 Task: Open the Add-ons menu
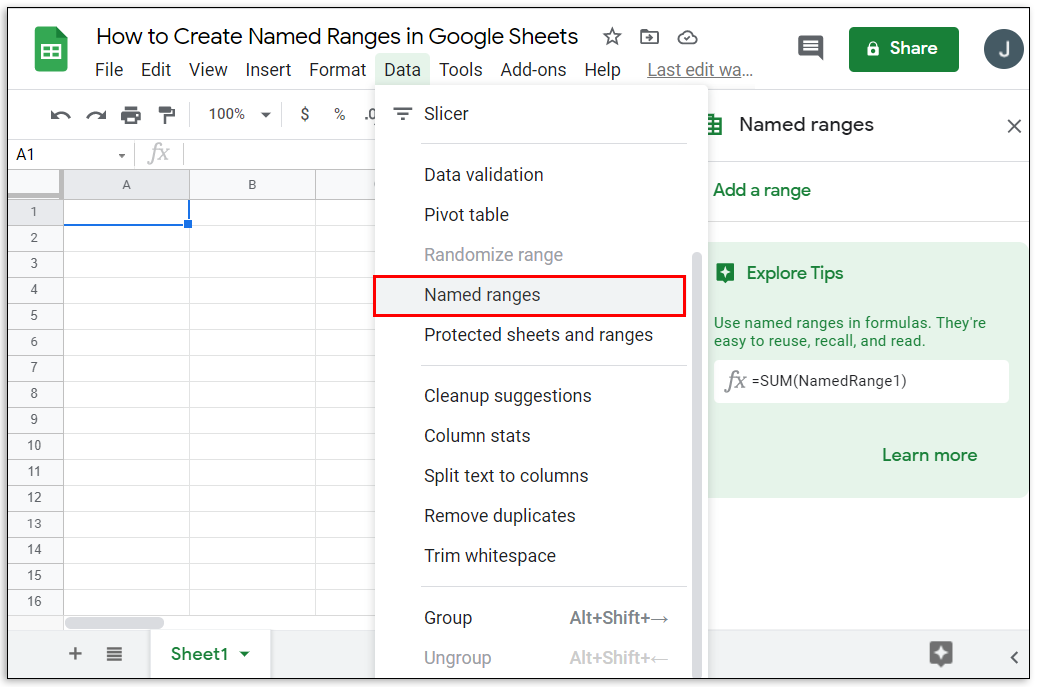click(x=534, y=69)
